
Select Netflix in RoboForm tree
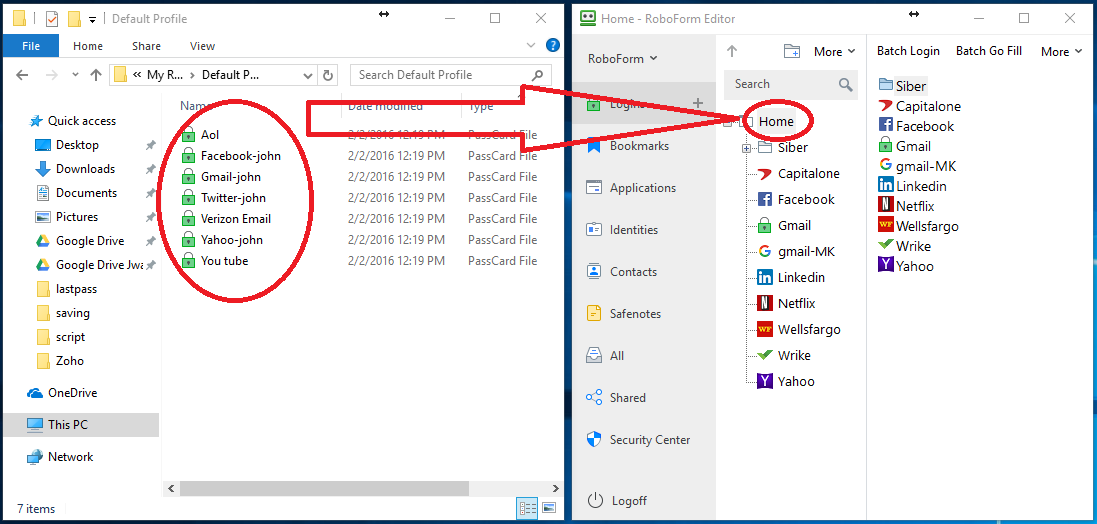[x=786, y=304]
